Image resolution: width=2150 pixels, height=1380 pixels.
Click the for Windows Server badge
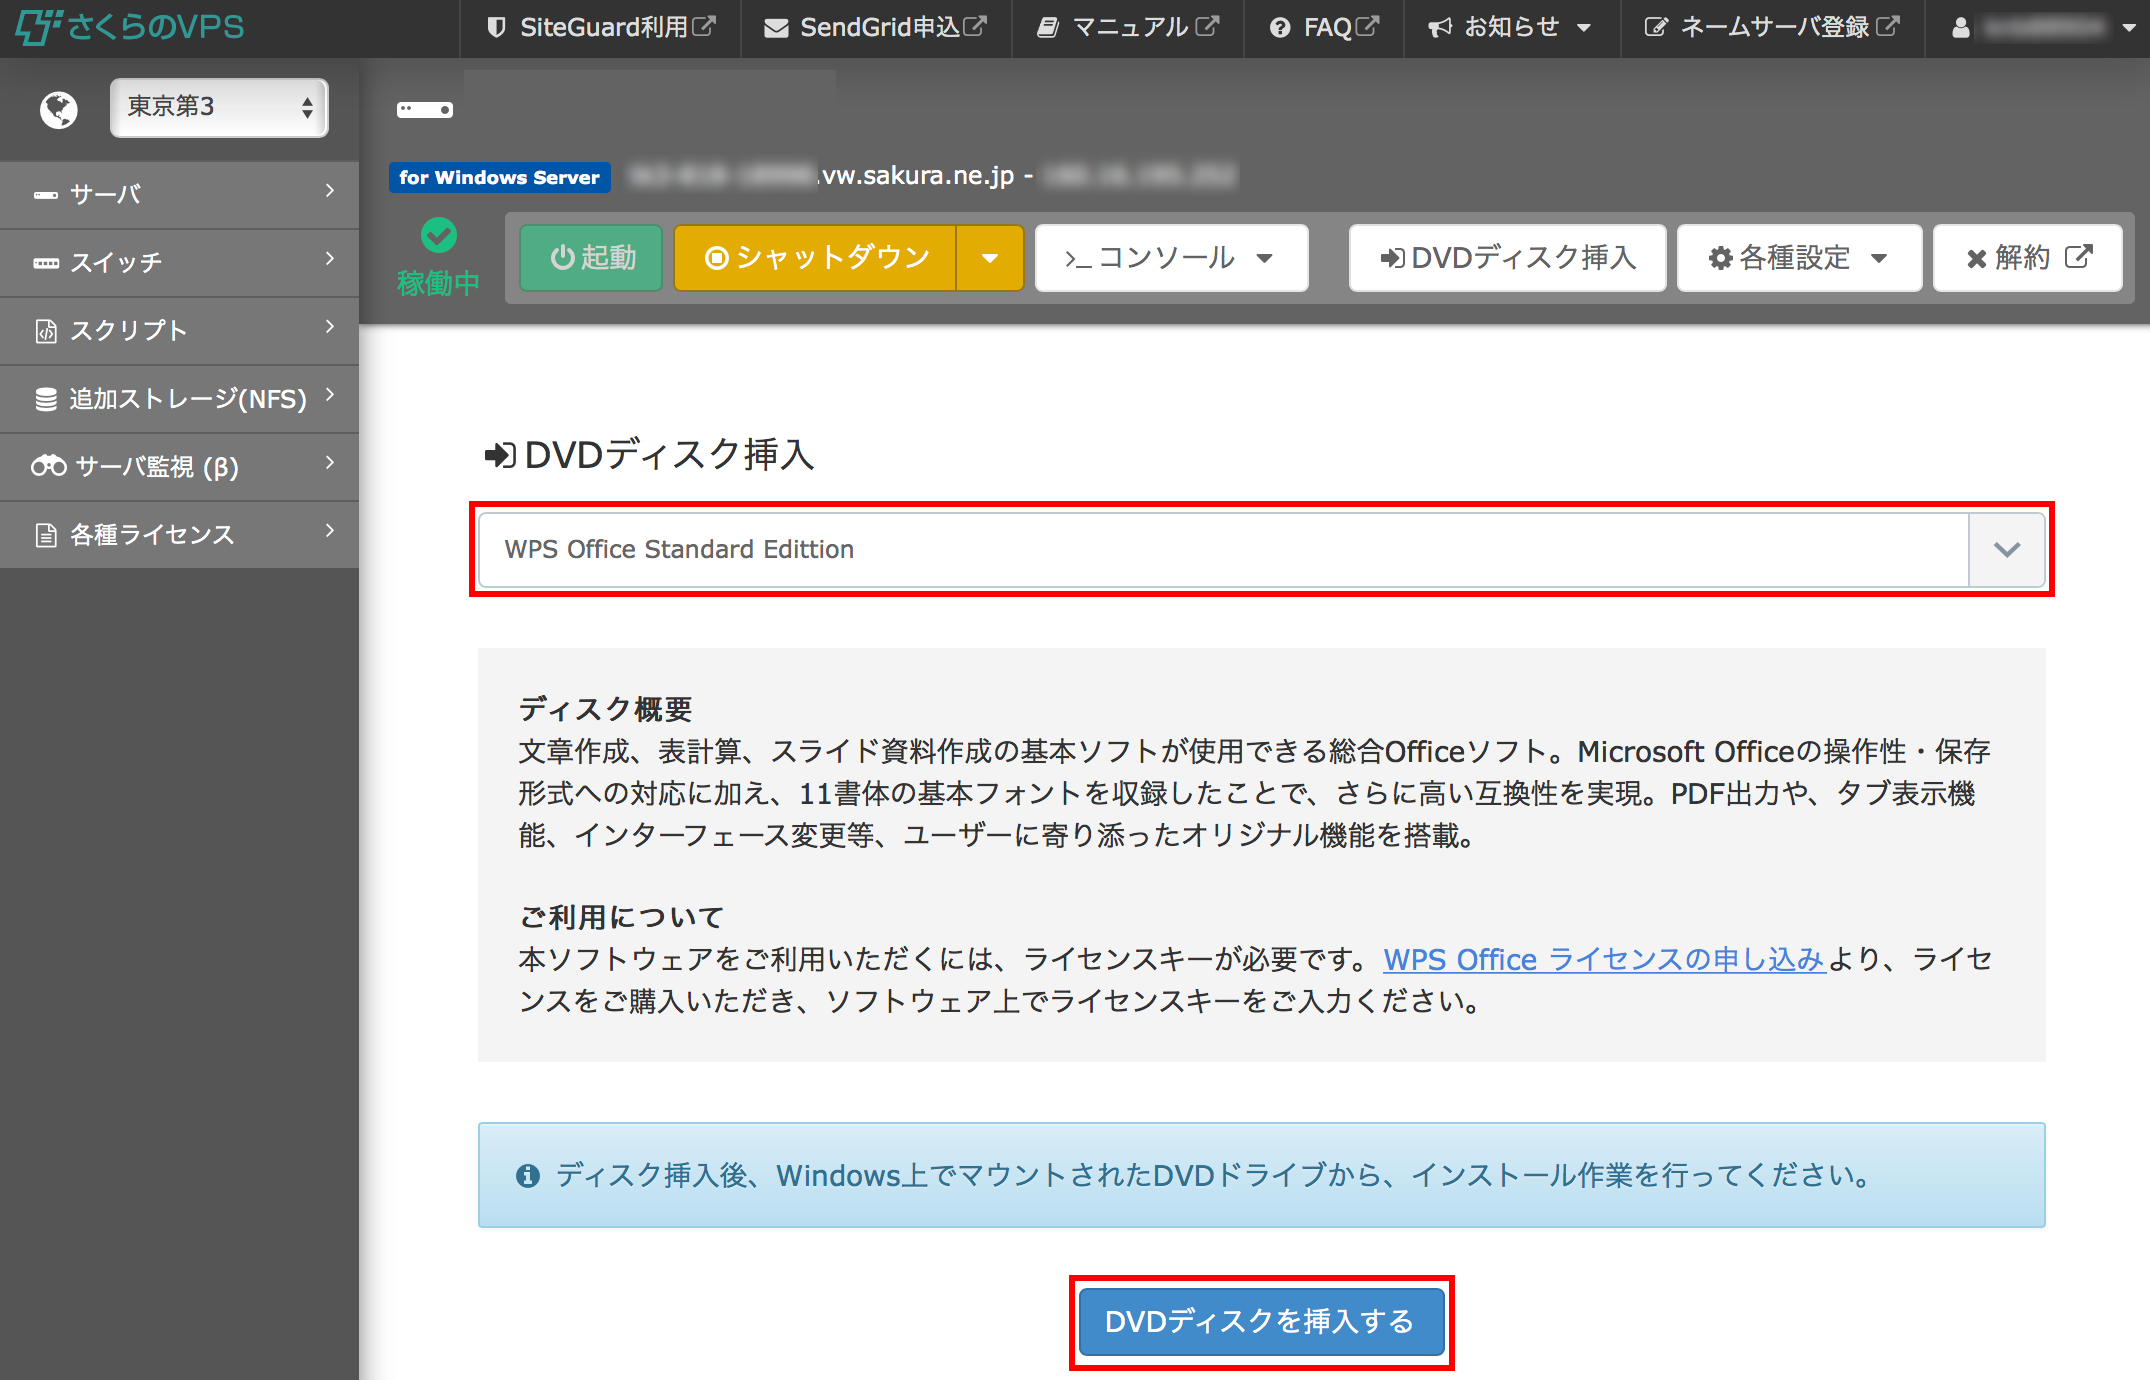pos(499,177)
